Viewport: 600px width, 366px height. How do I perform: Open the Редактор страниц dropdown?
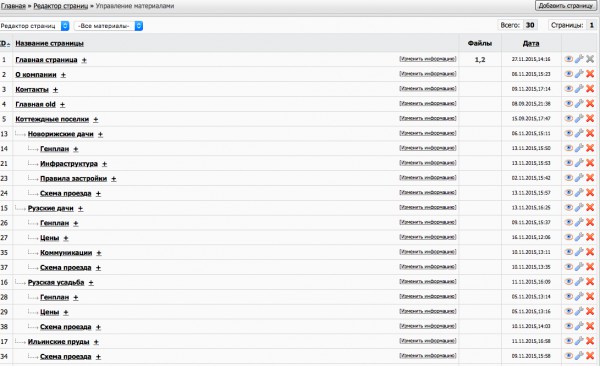[34, 26]
